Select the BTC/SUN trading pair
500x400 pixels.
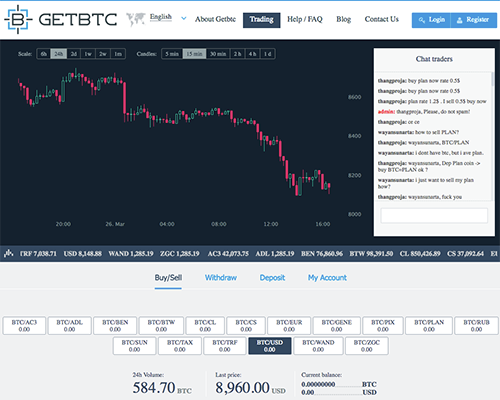(134, 346)
